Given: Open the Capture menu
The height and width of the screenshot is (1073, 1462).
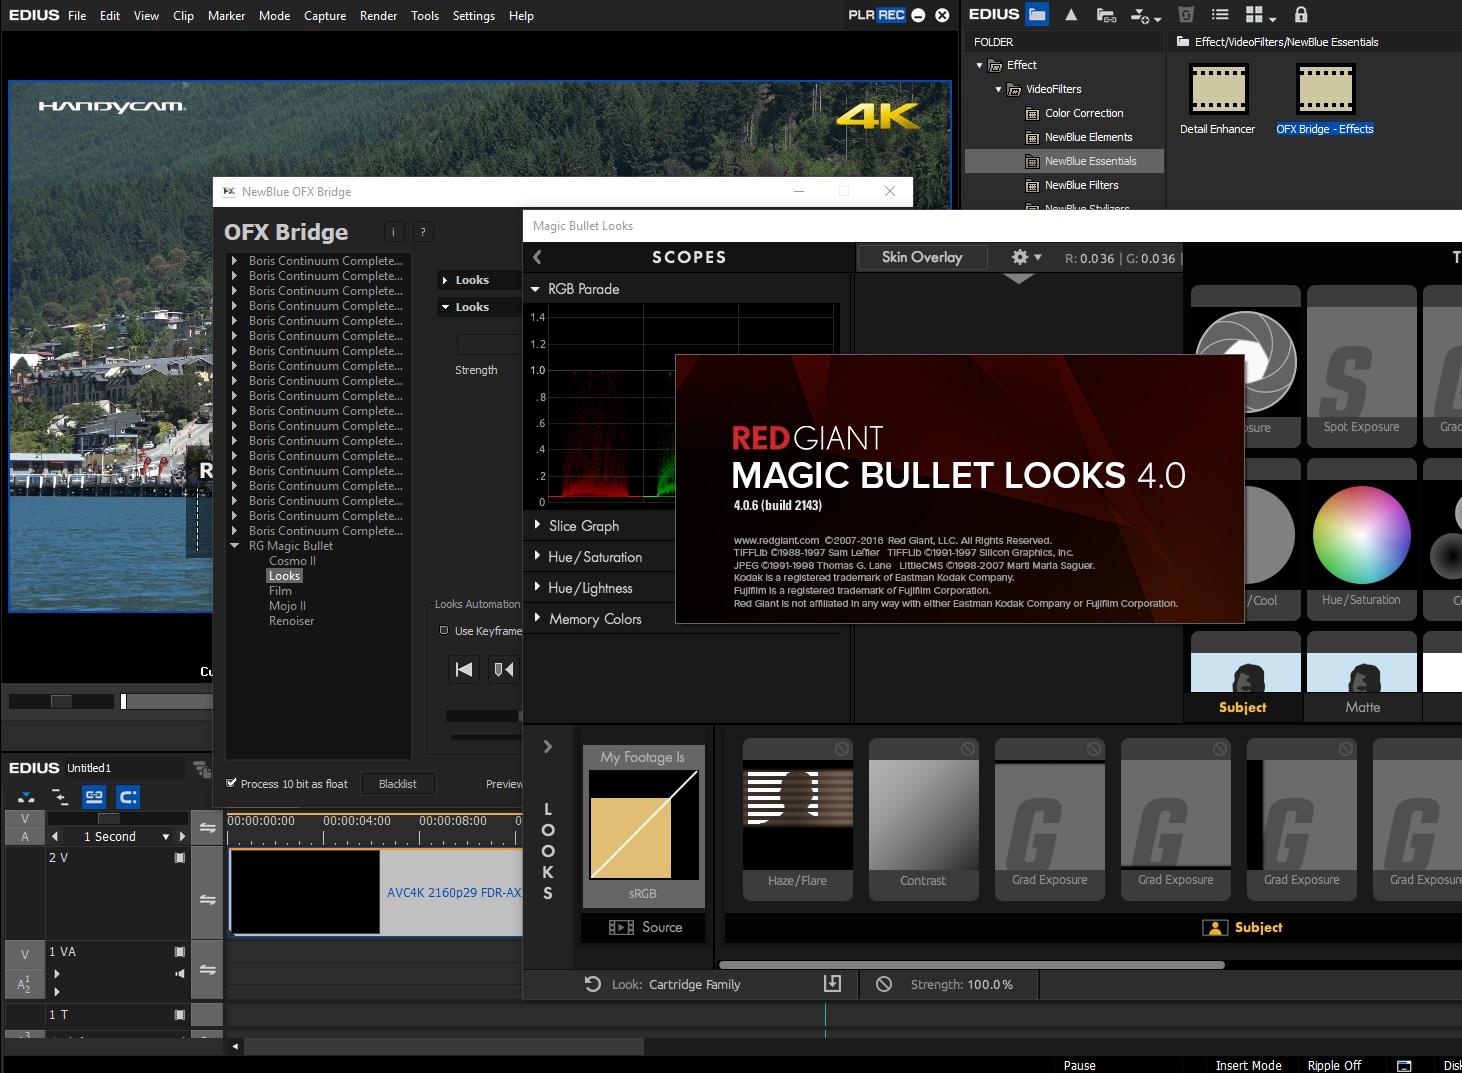Looking at the screenshot, I should point(325,16).
